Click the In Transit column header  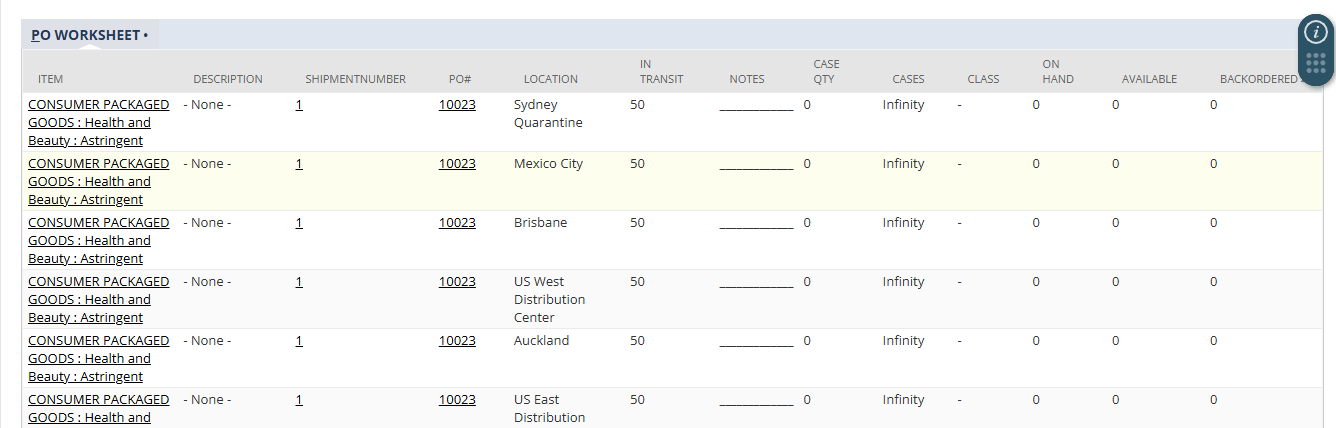coord(661,71)
